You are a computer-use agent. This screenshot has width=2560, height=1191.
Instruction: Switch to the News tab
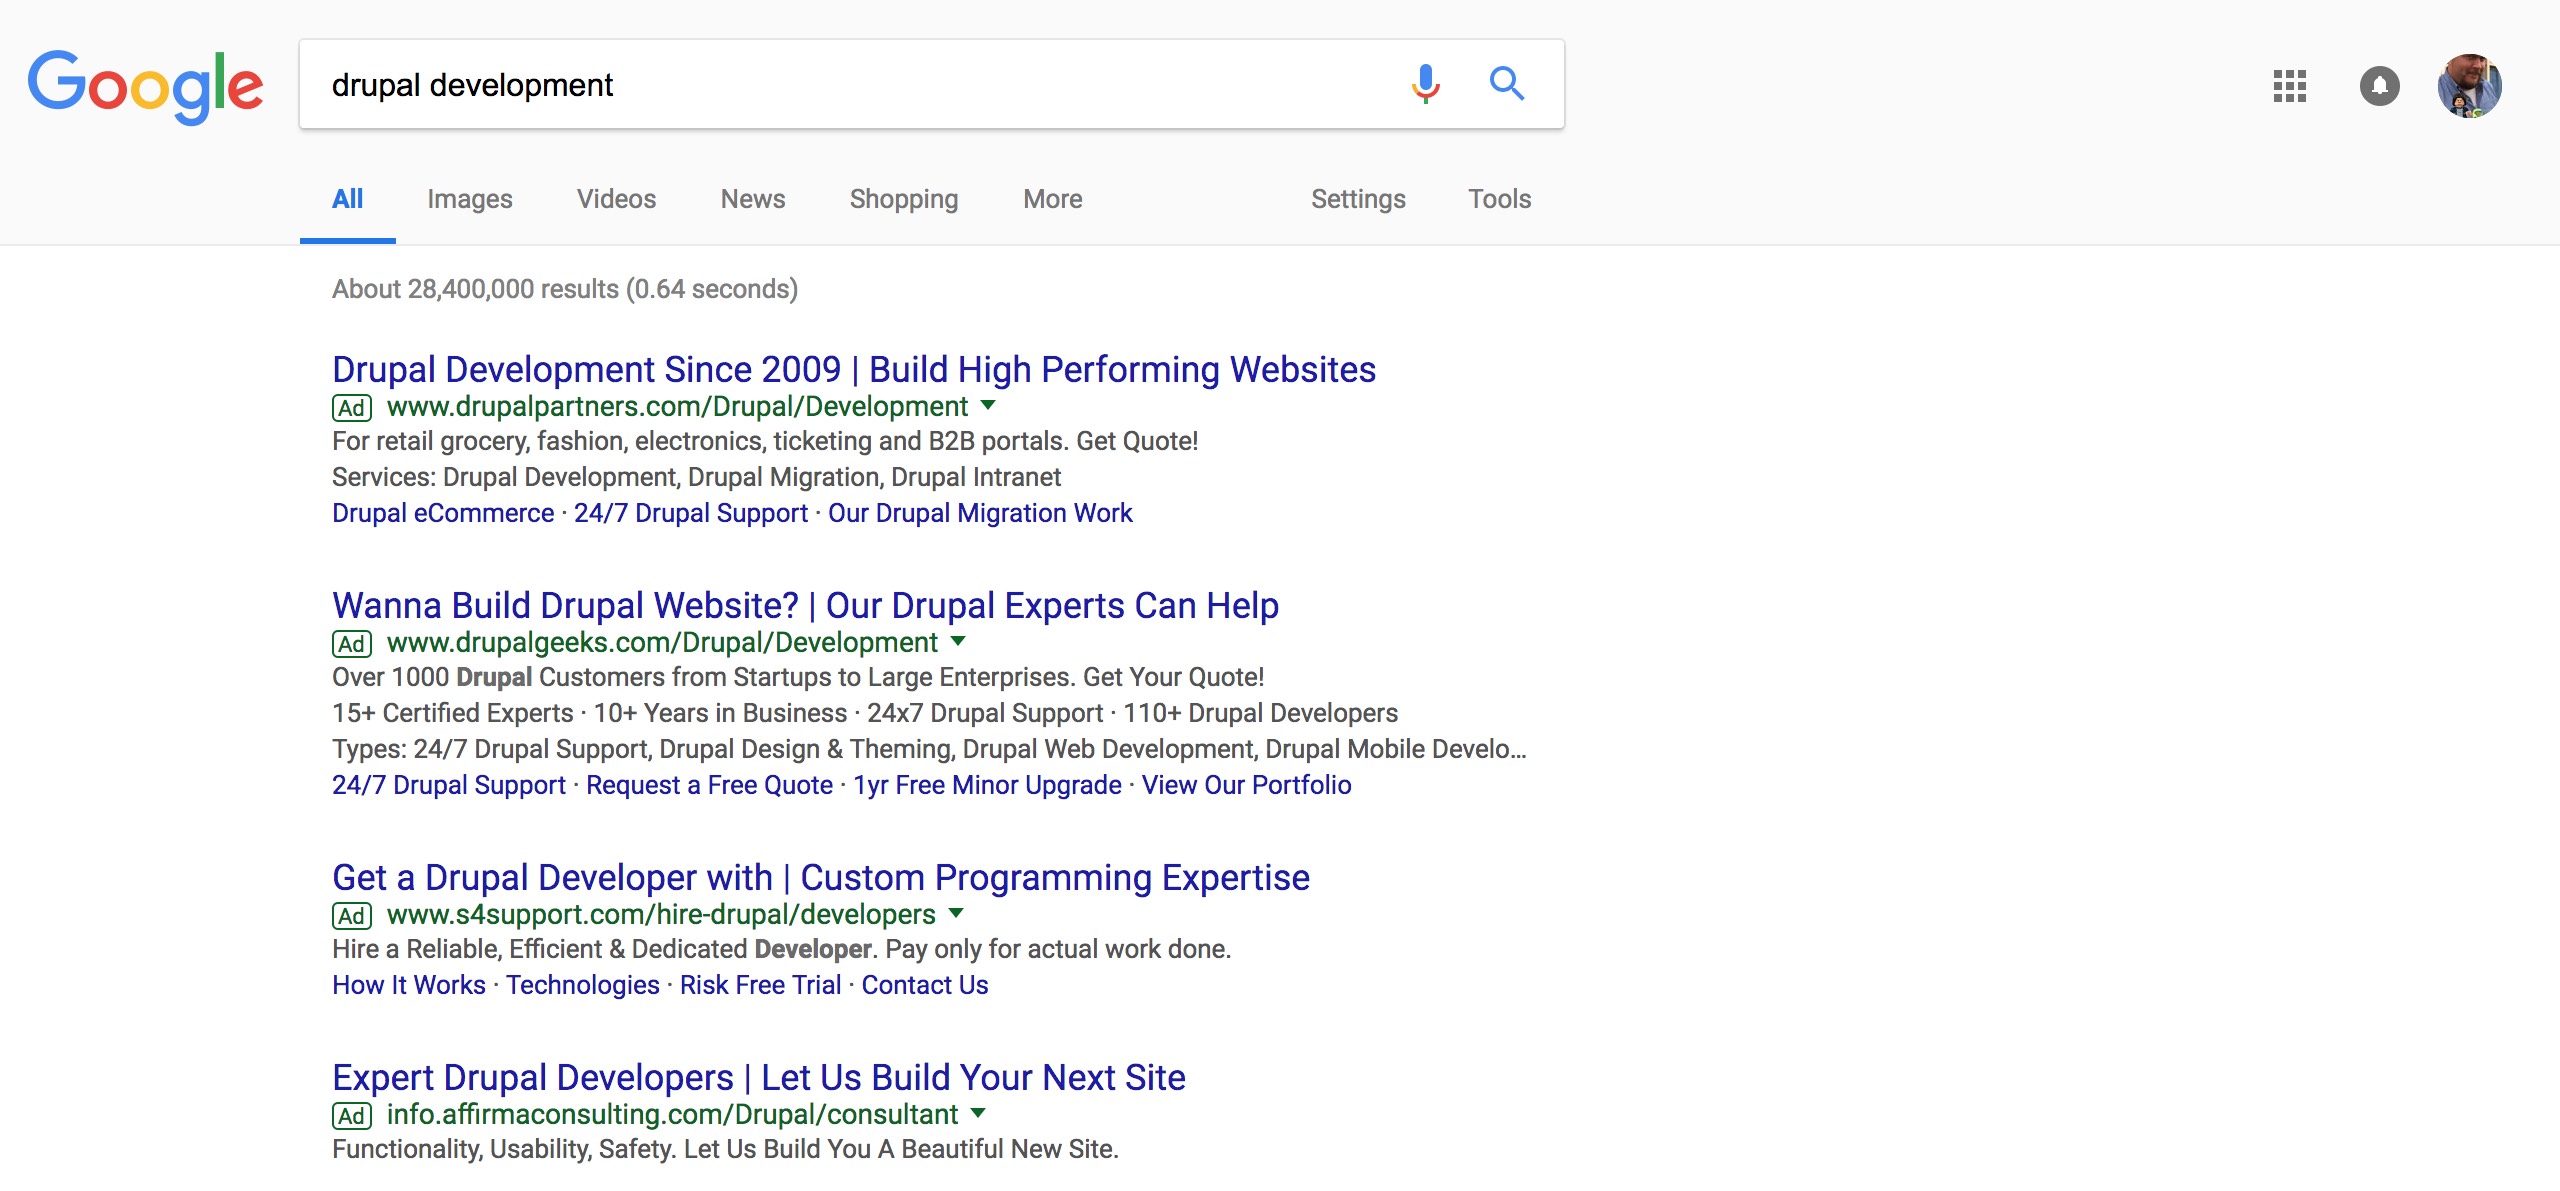(753, 199)
